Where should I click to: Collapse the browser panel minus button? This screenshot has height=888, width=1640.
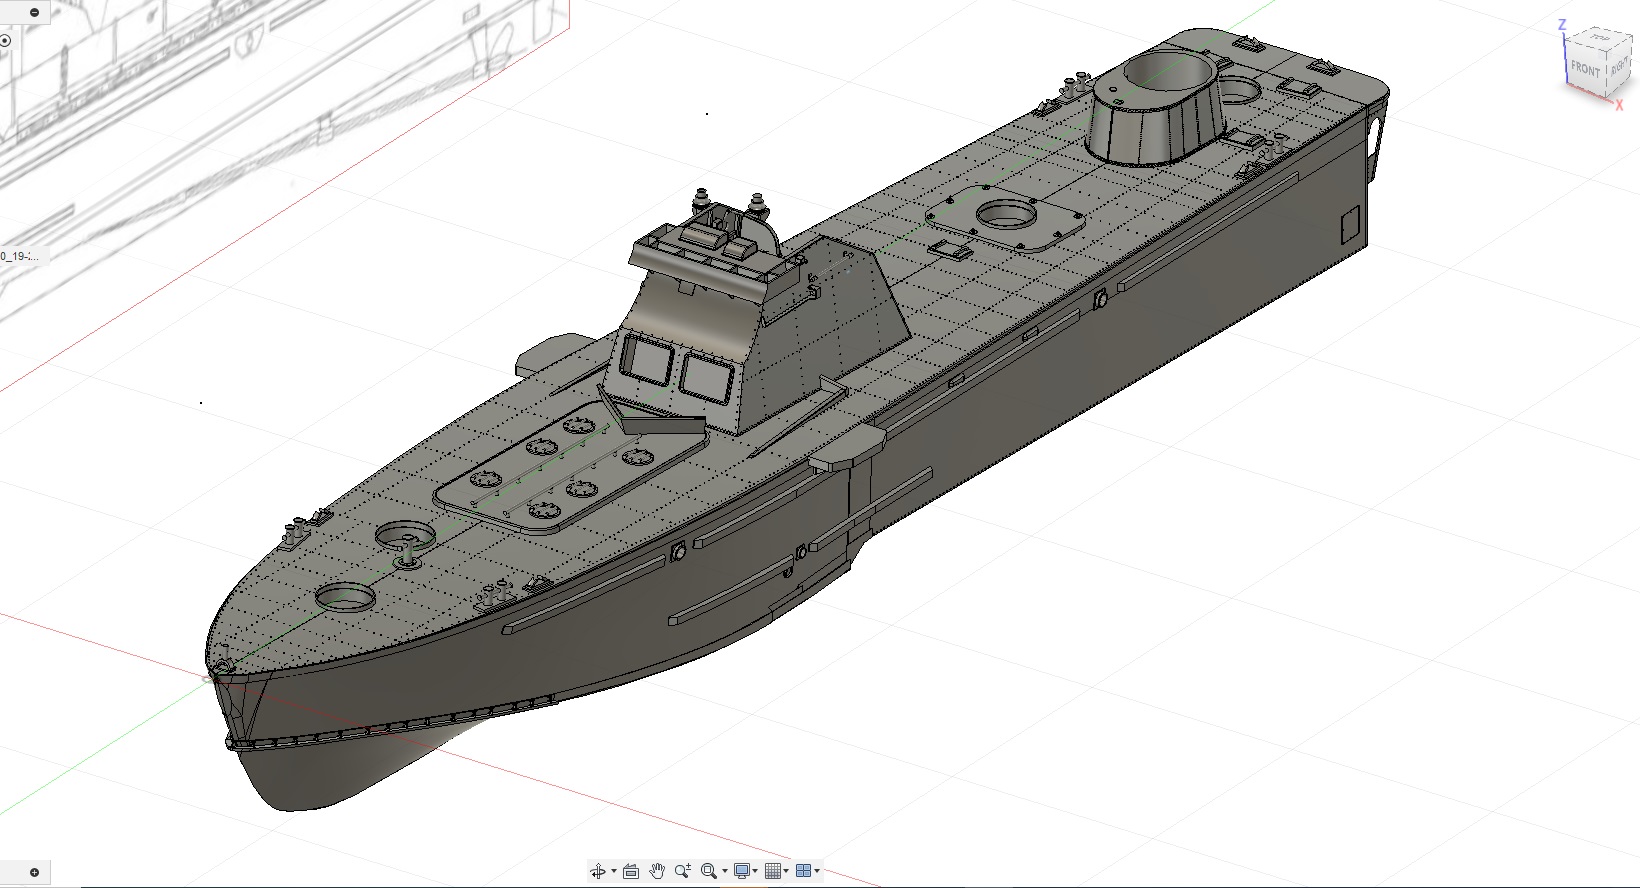tap(36, 13)
